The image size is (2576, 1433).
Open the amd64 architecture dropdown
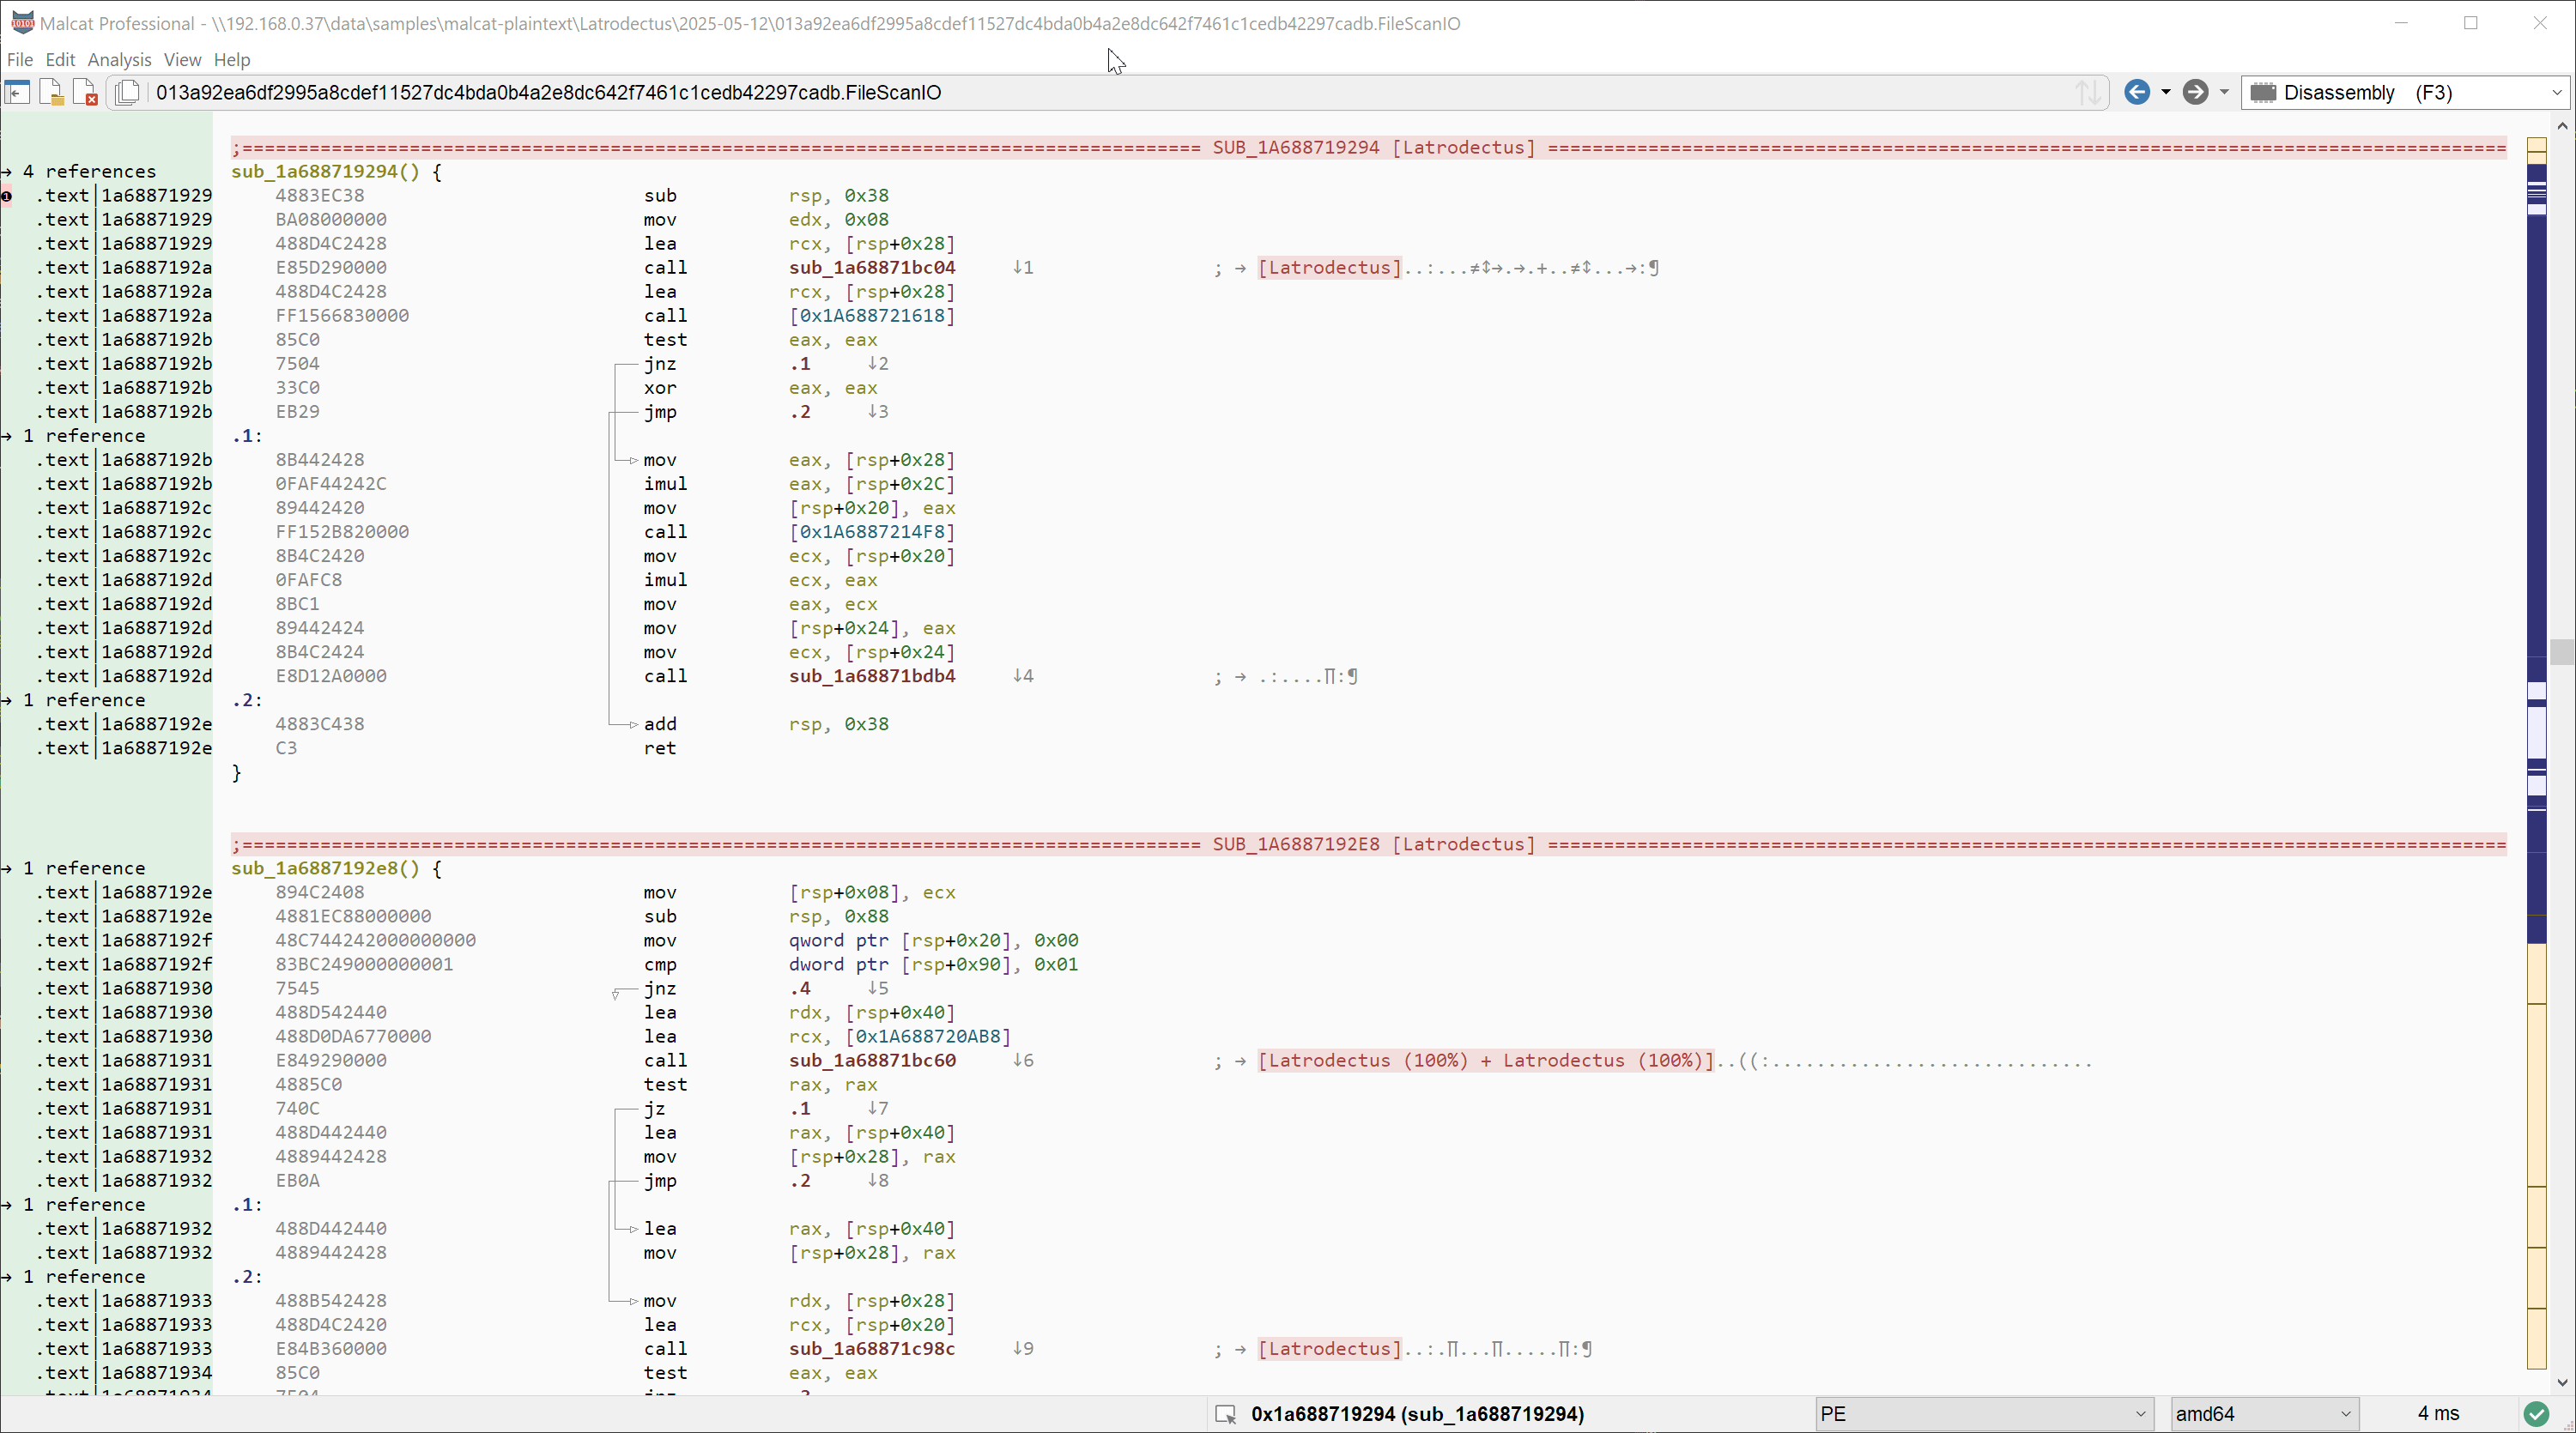(2345, 1413)
